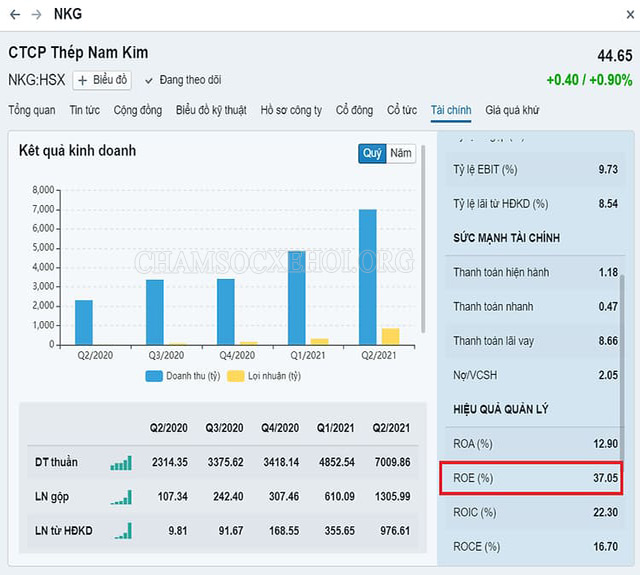This screenshot has height=575, width=640.
Task: Click the CTCP Thép Nam Kim title
Action: [x=78, y=53]
